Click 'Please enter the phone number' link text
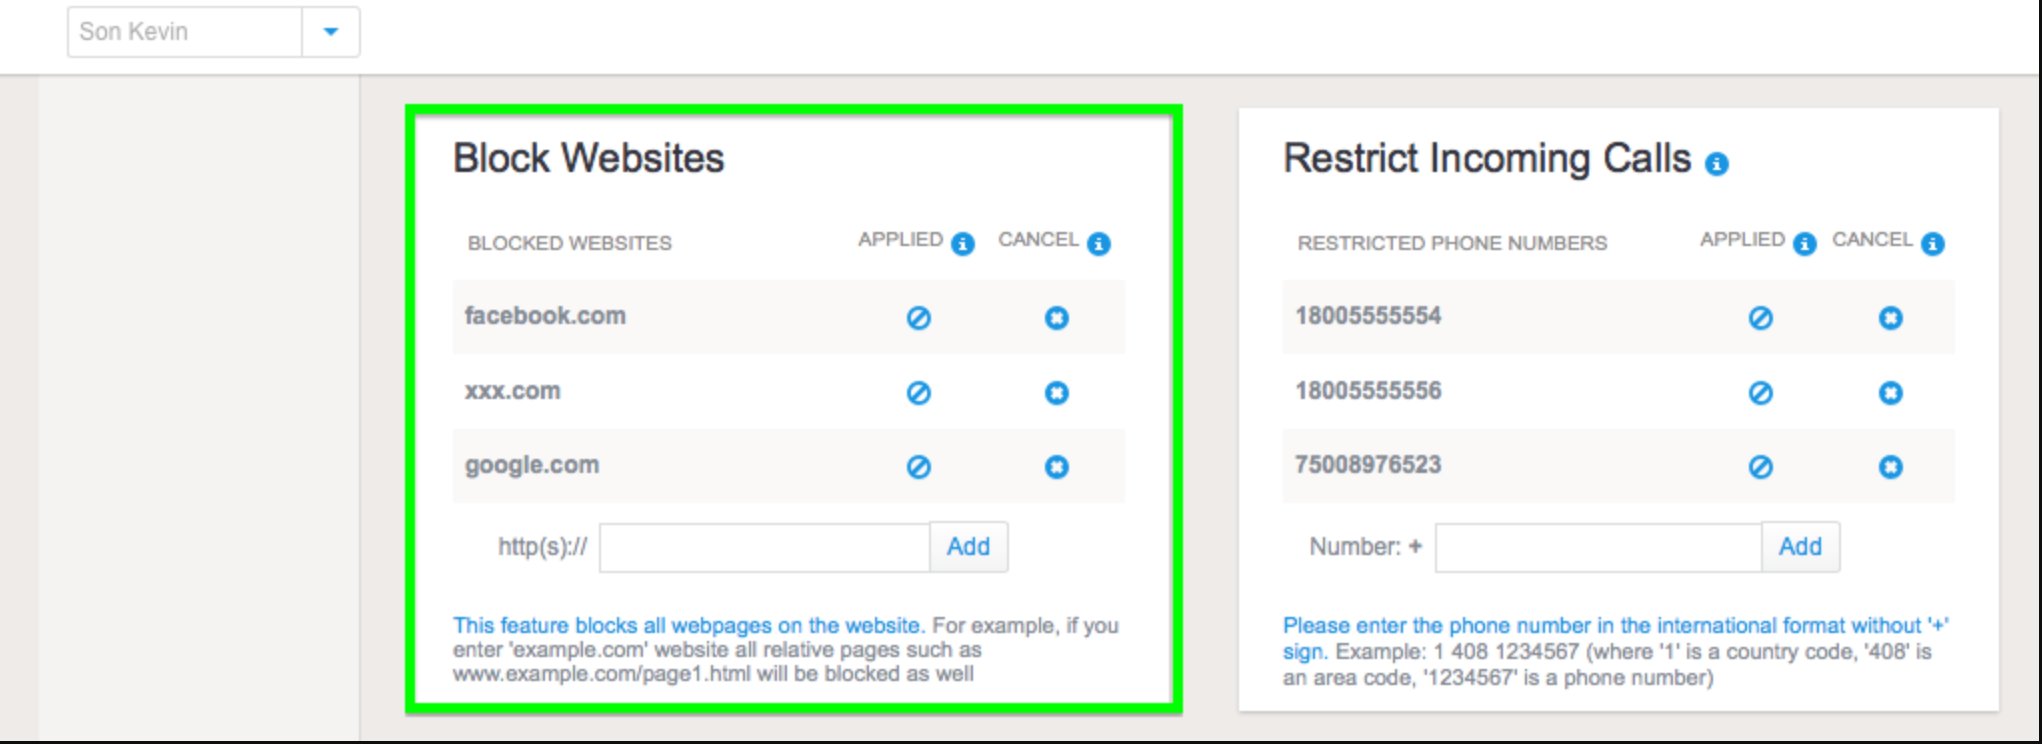 tap(1615, 638)
